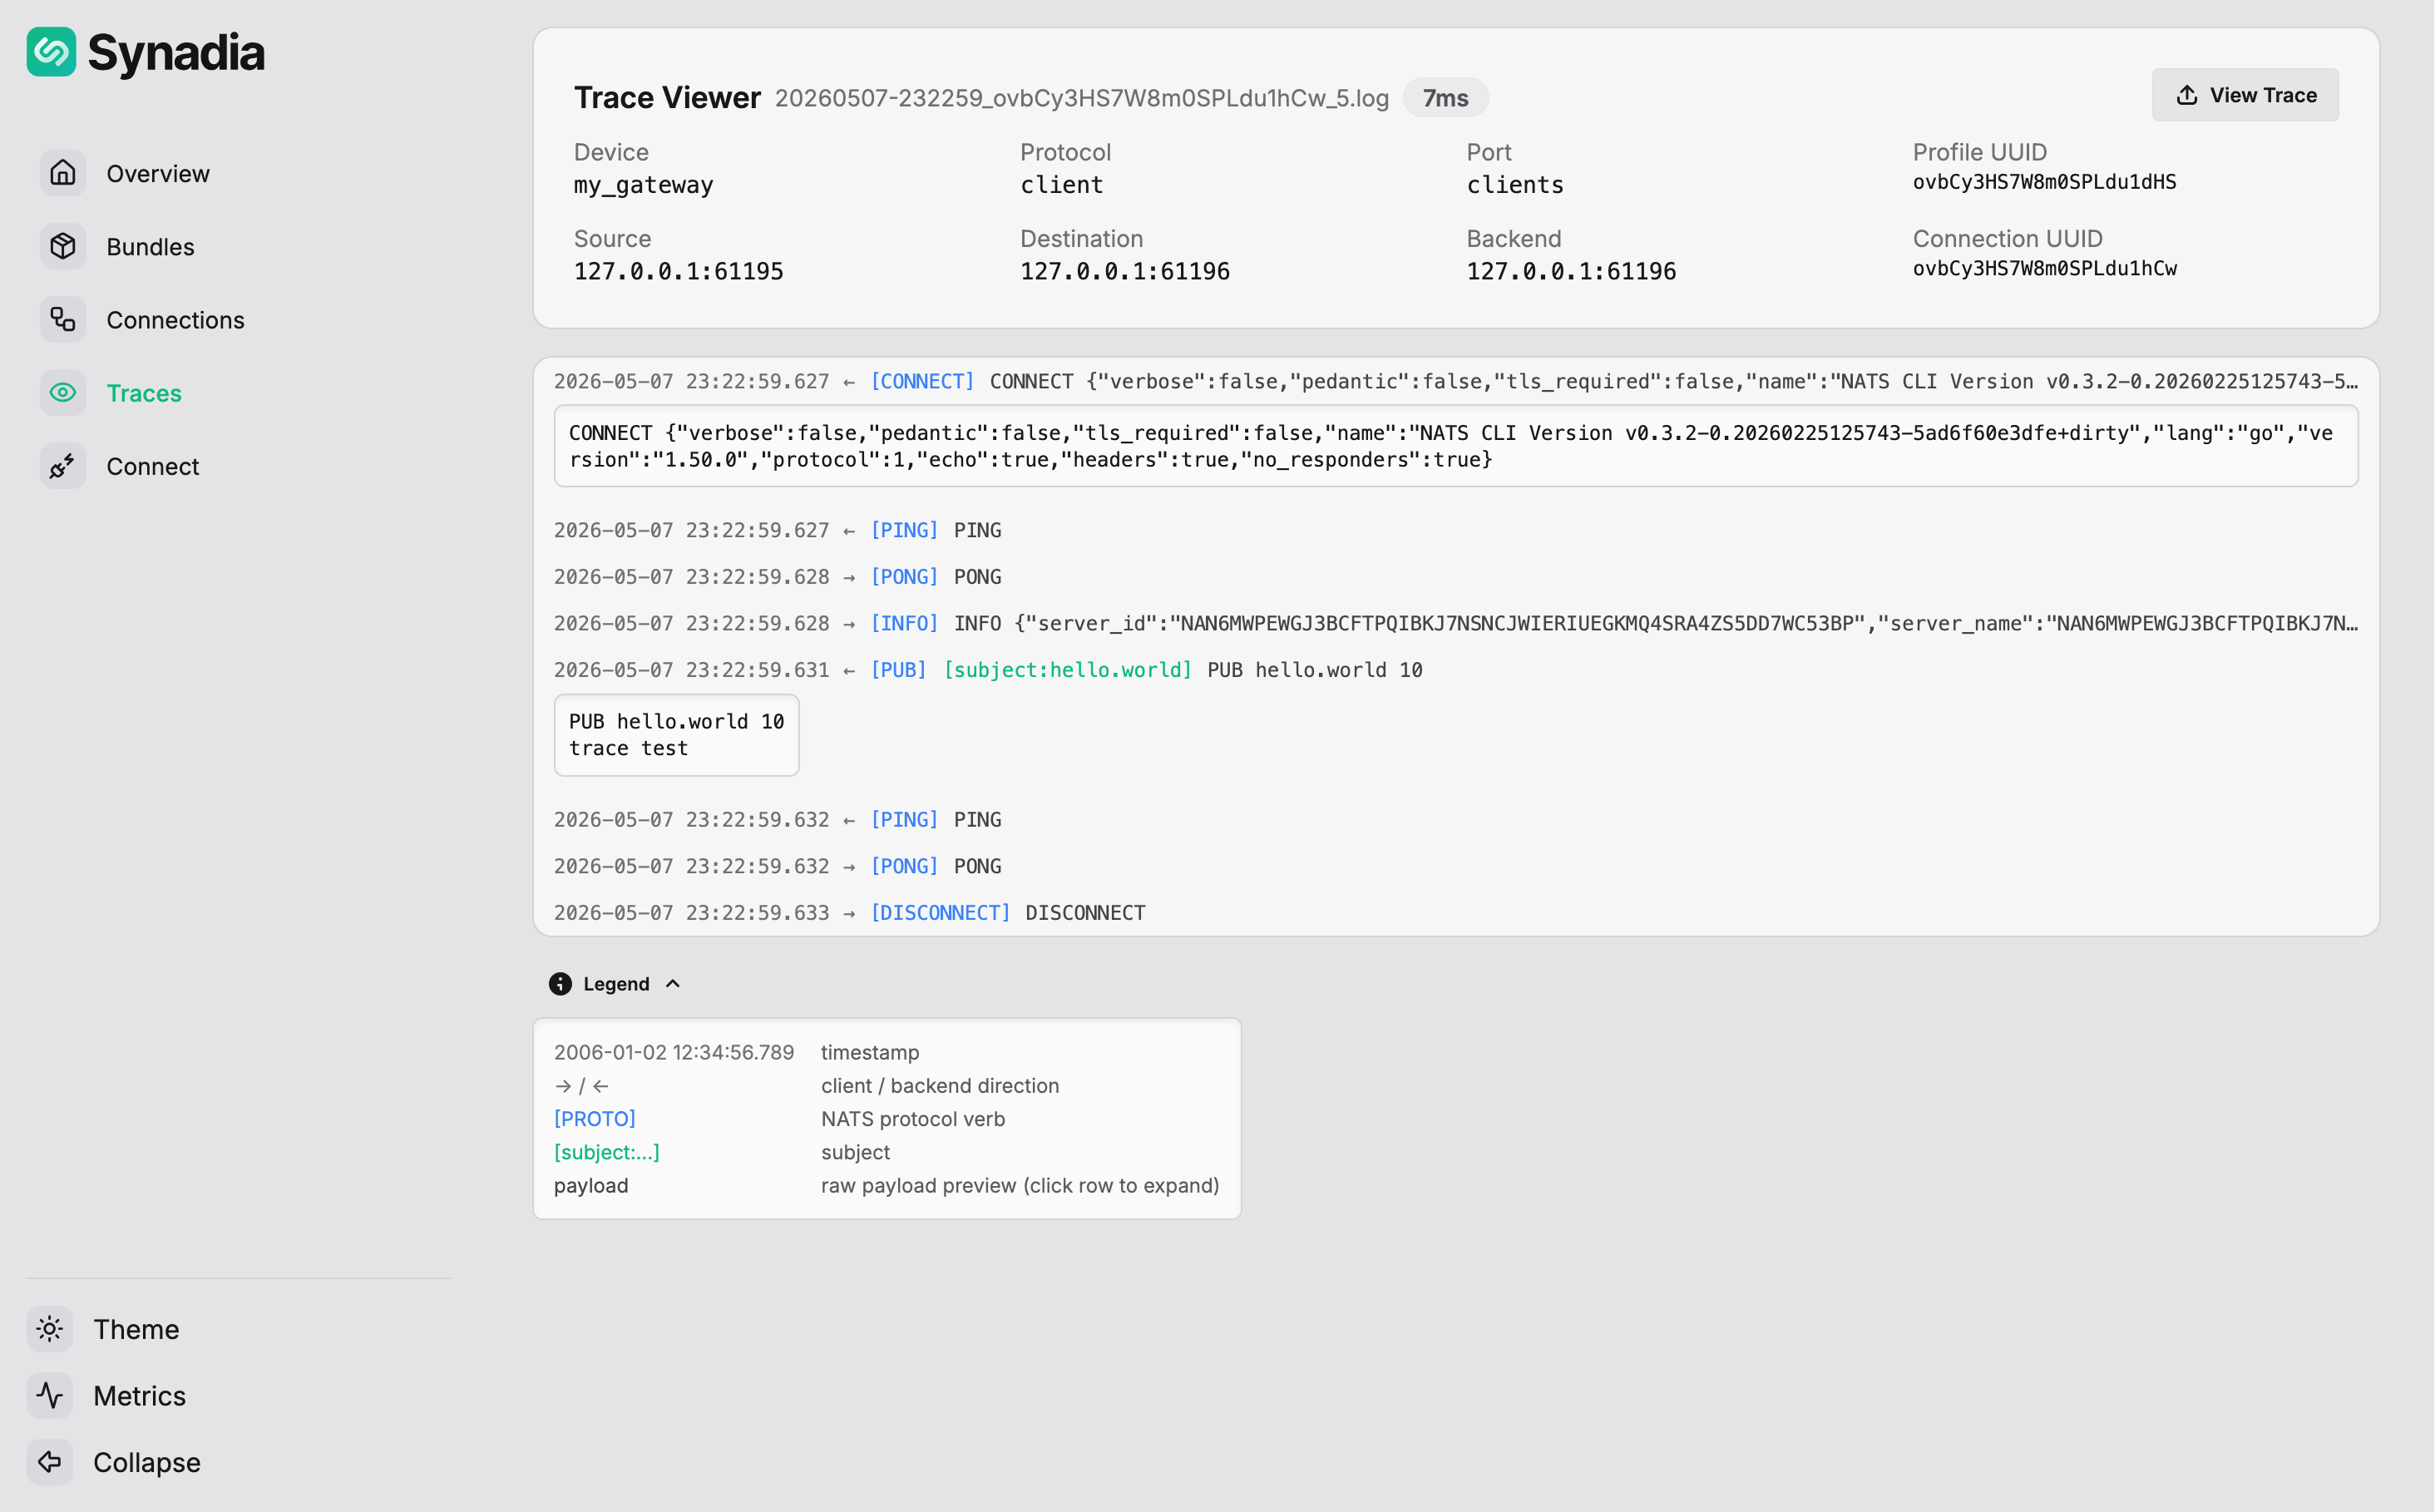The image size is (2435, 1512).
Task: Click the Synadia logo icon
Action: pos(51,52)
